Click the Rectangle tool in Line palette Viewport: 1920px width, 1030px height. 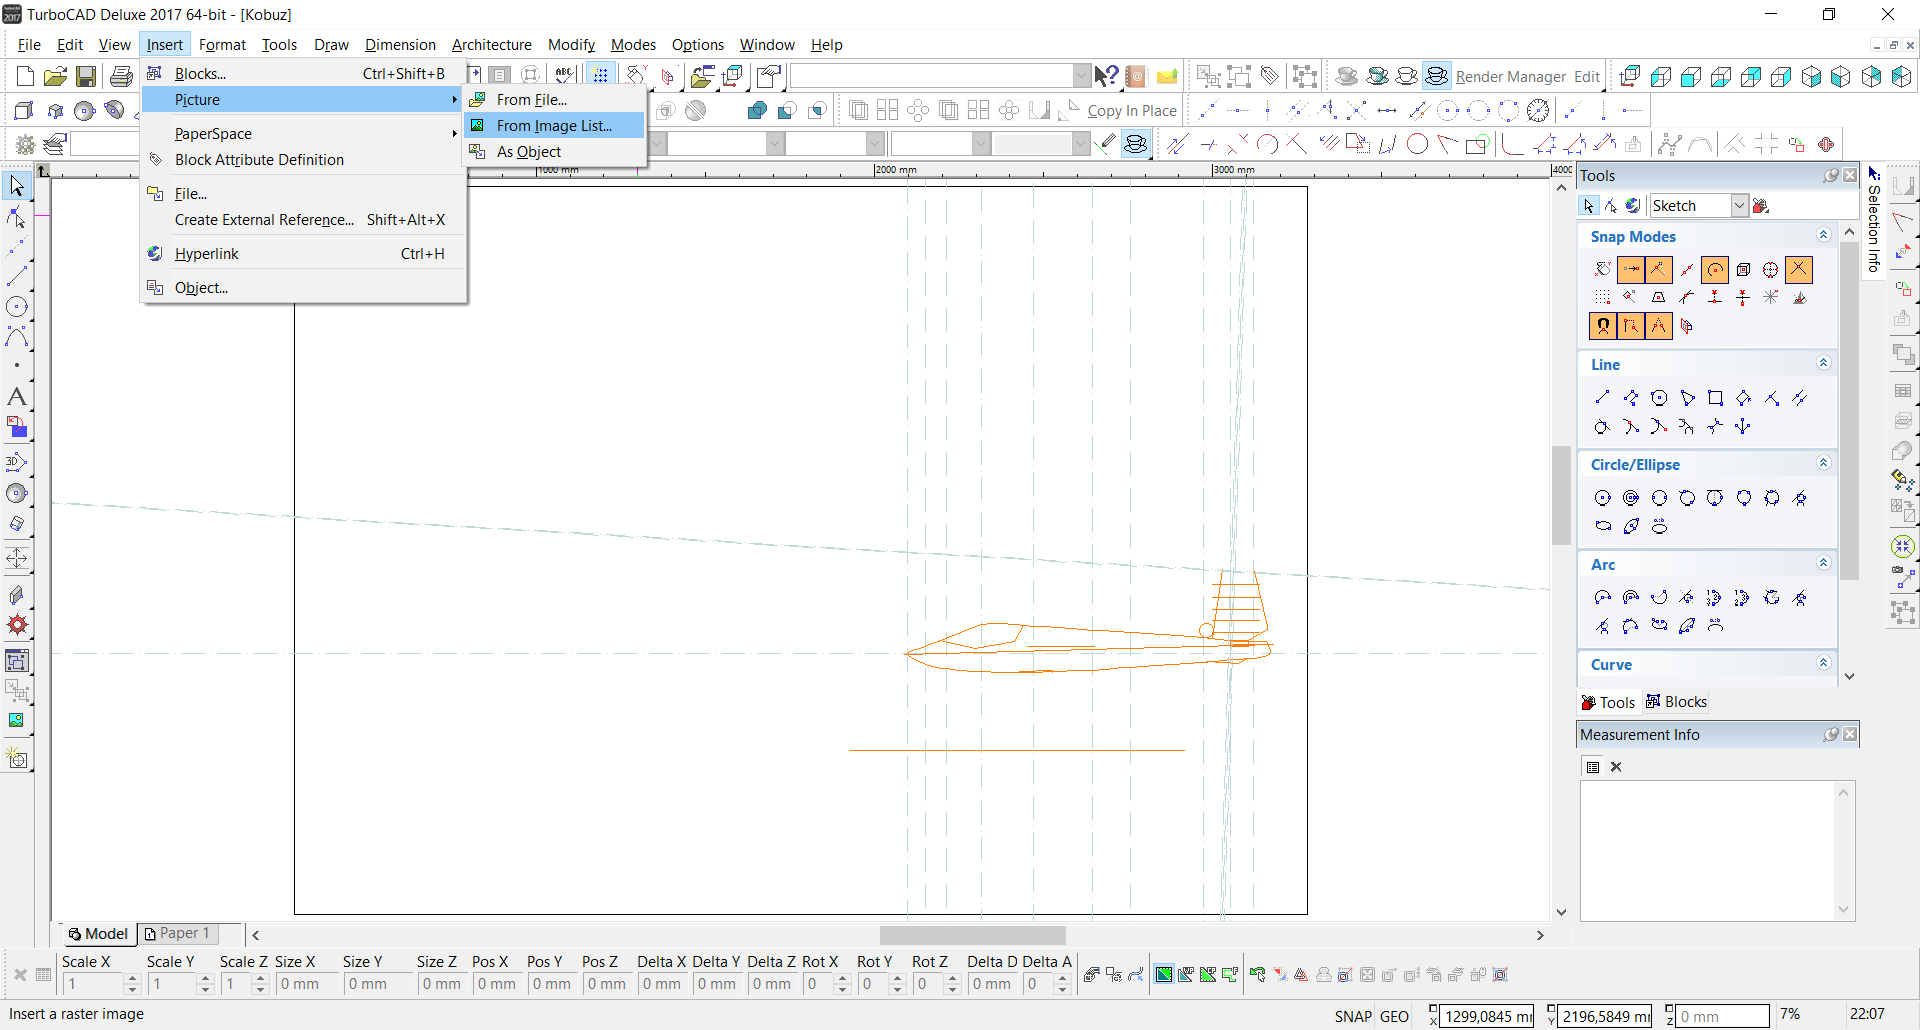point(1715,398)
